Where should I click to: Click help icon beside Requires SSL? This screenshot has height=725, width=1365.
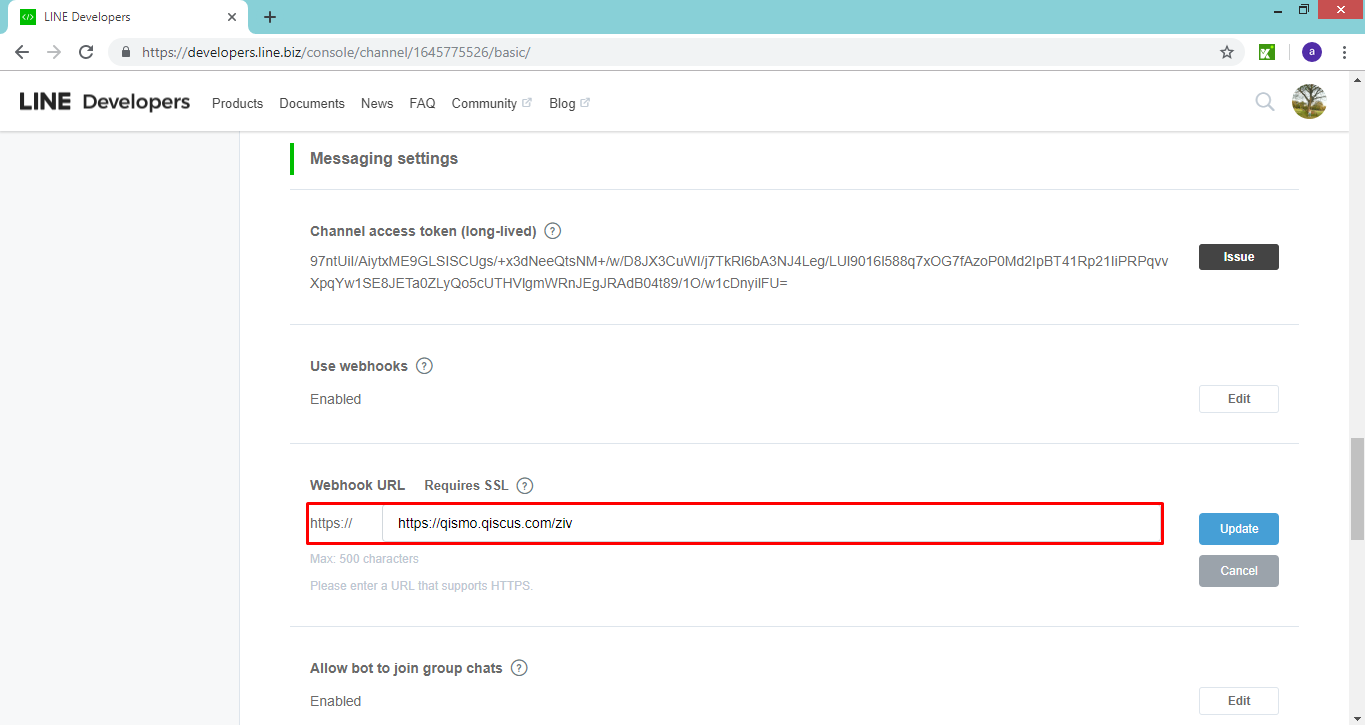pyautogui.click(x=524, y=486)
